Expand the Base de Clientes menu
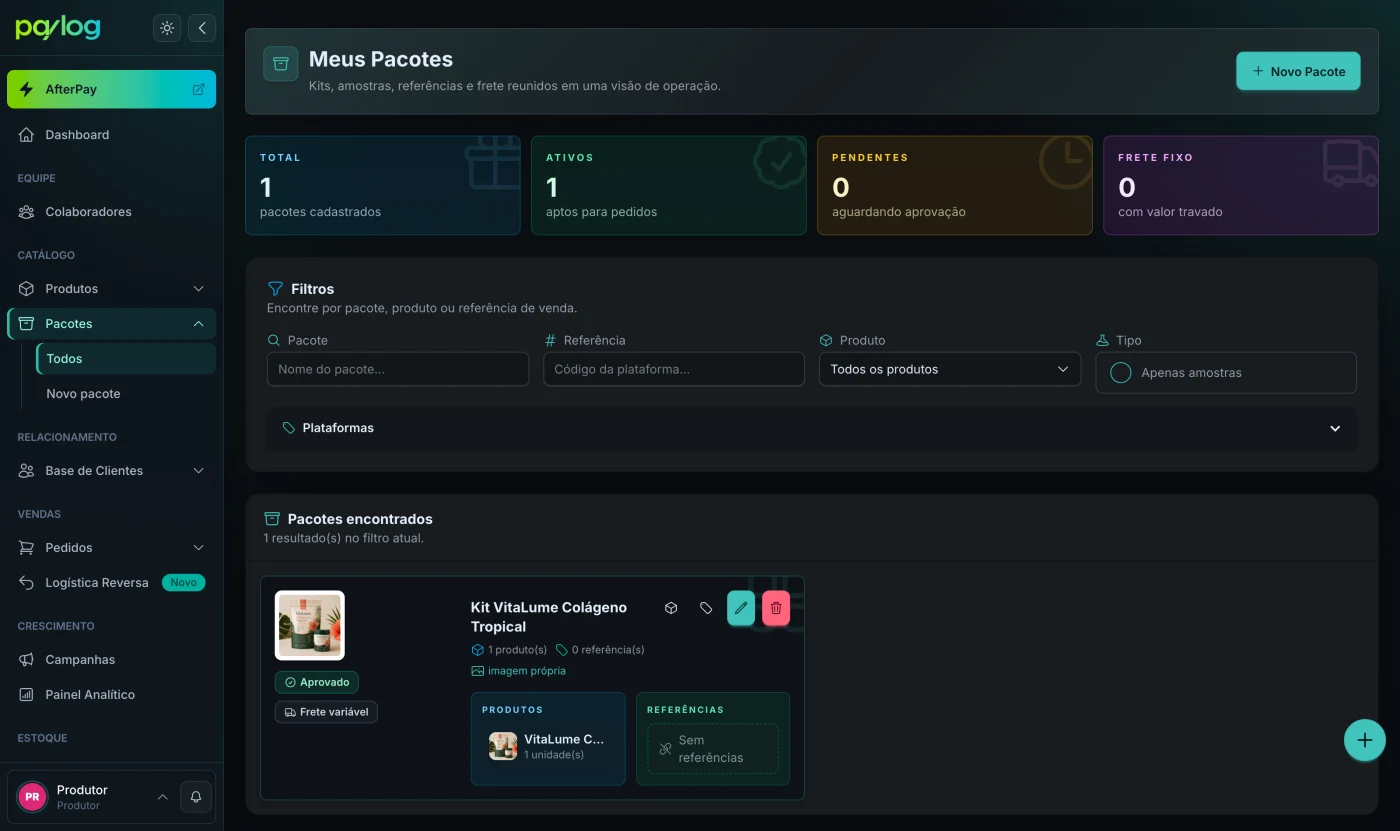The height and width of the screenshot is (831, 1400). click(111, 471)
